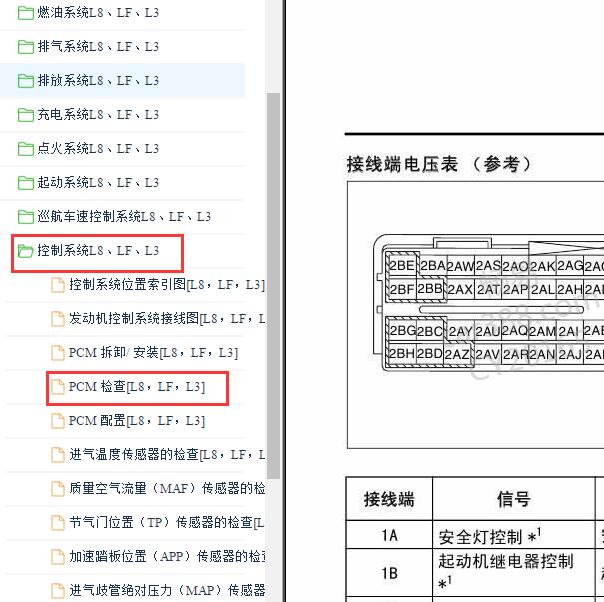Open 进气歧管绝对压力（MAP）传感器 page
The height and width of the screenshot is (602, 604).
(x=167, y=590)
